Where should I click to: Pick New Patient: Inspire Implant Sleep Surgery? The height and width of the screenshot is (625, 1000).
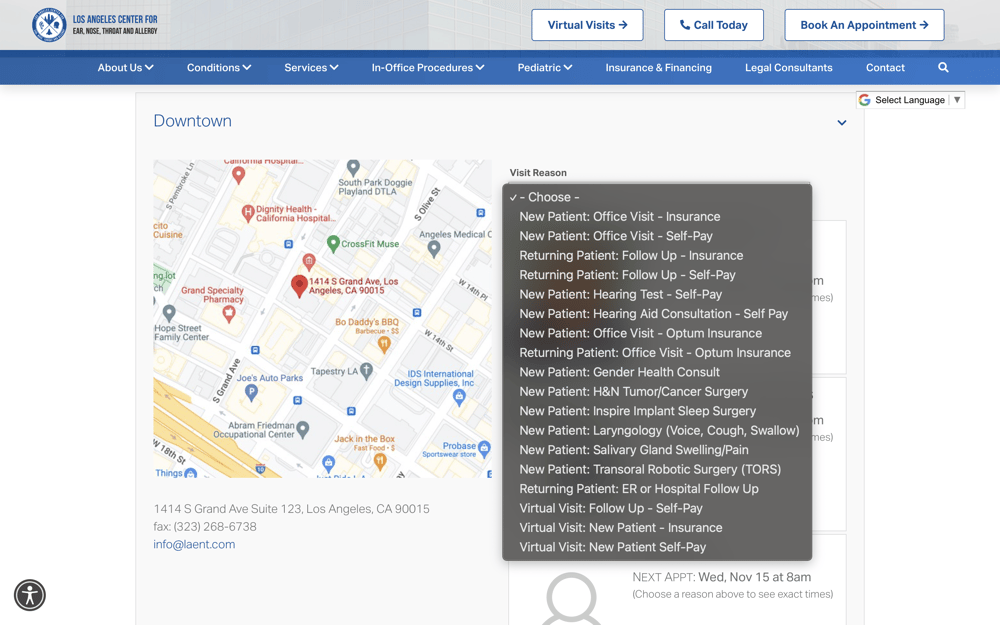click(x=657, y=411)
